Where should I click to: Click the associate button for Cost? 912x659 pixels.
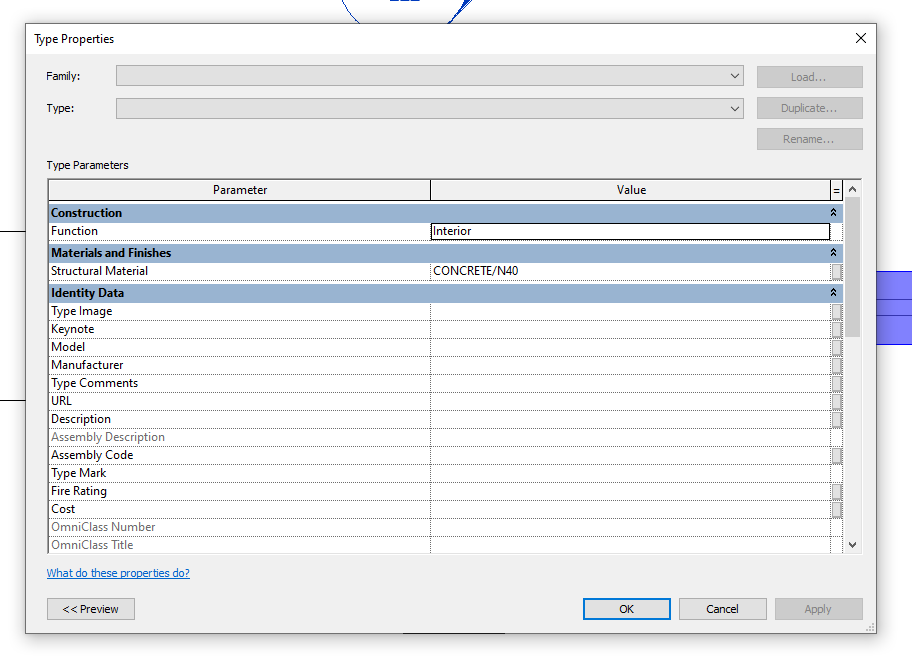pyautogui.click(x=836, y=510)
